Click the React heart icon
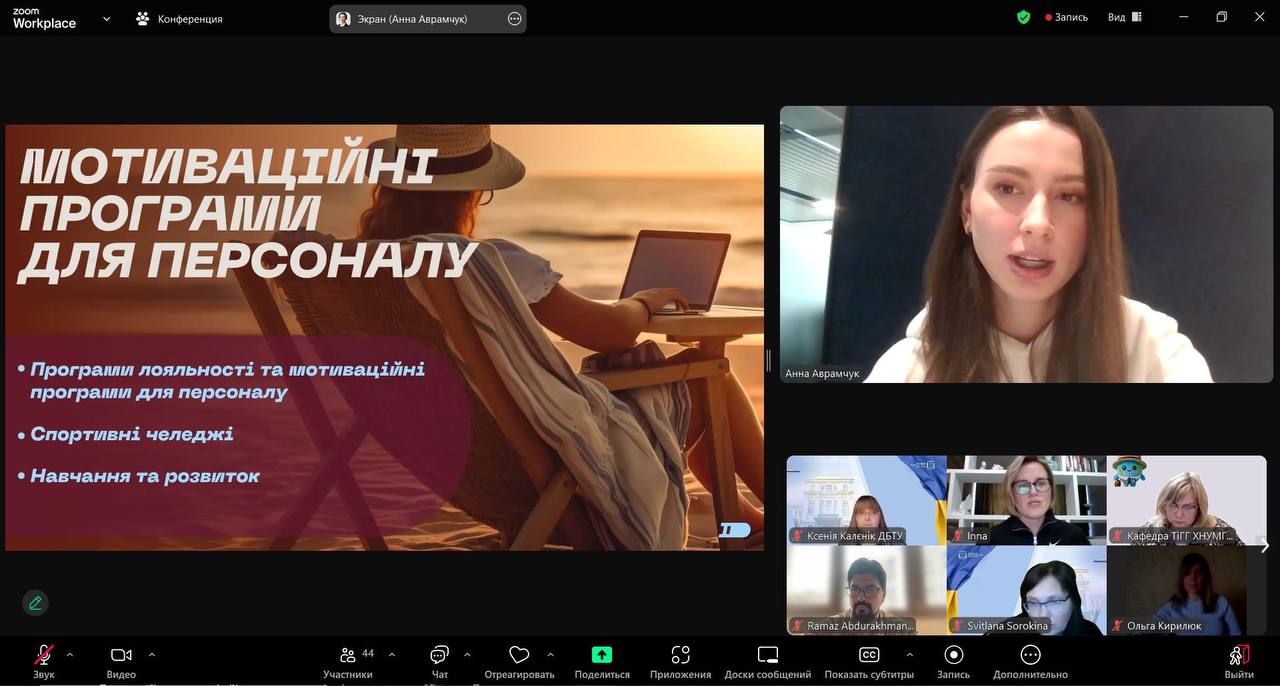The height and width of the screenshot is (686, 1280). pyautogui.click(x=518, y=656)
